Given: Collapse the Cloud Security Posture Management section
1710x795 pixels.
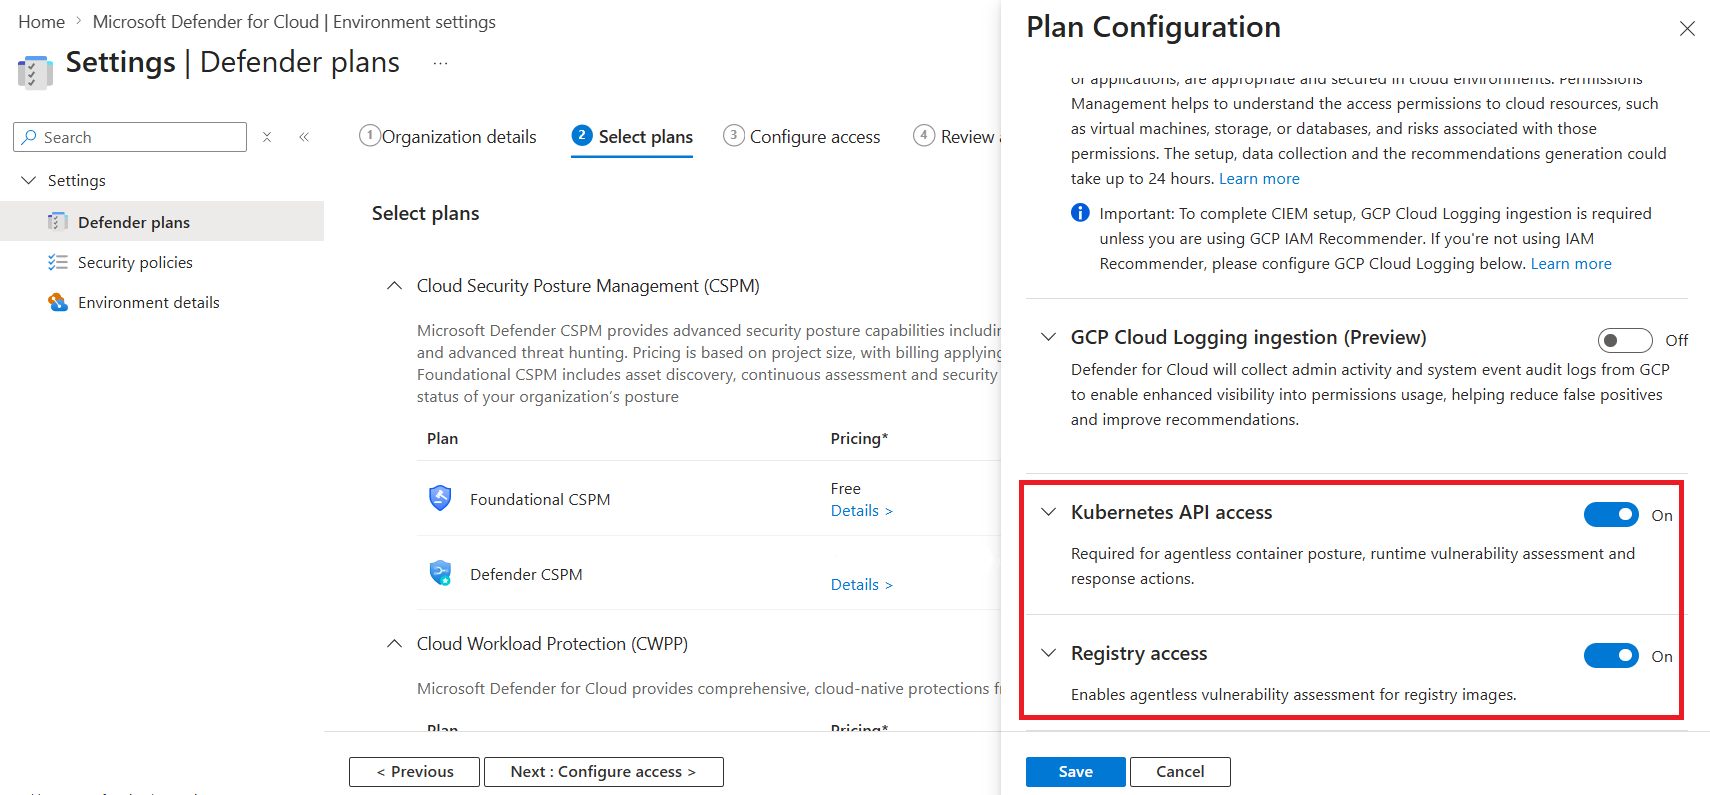Looking at the screenshot, I should [x=395, y=286].
